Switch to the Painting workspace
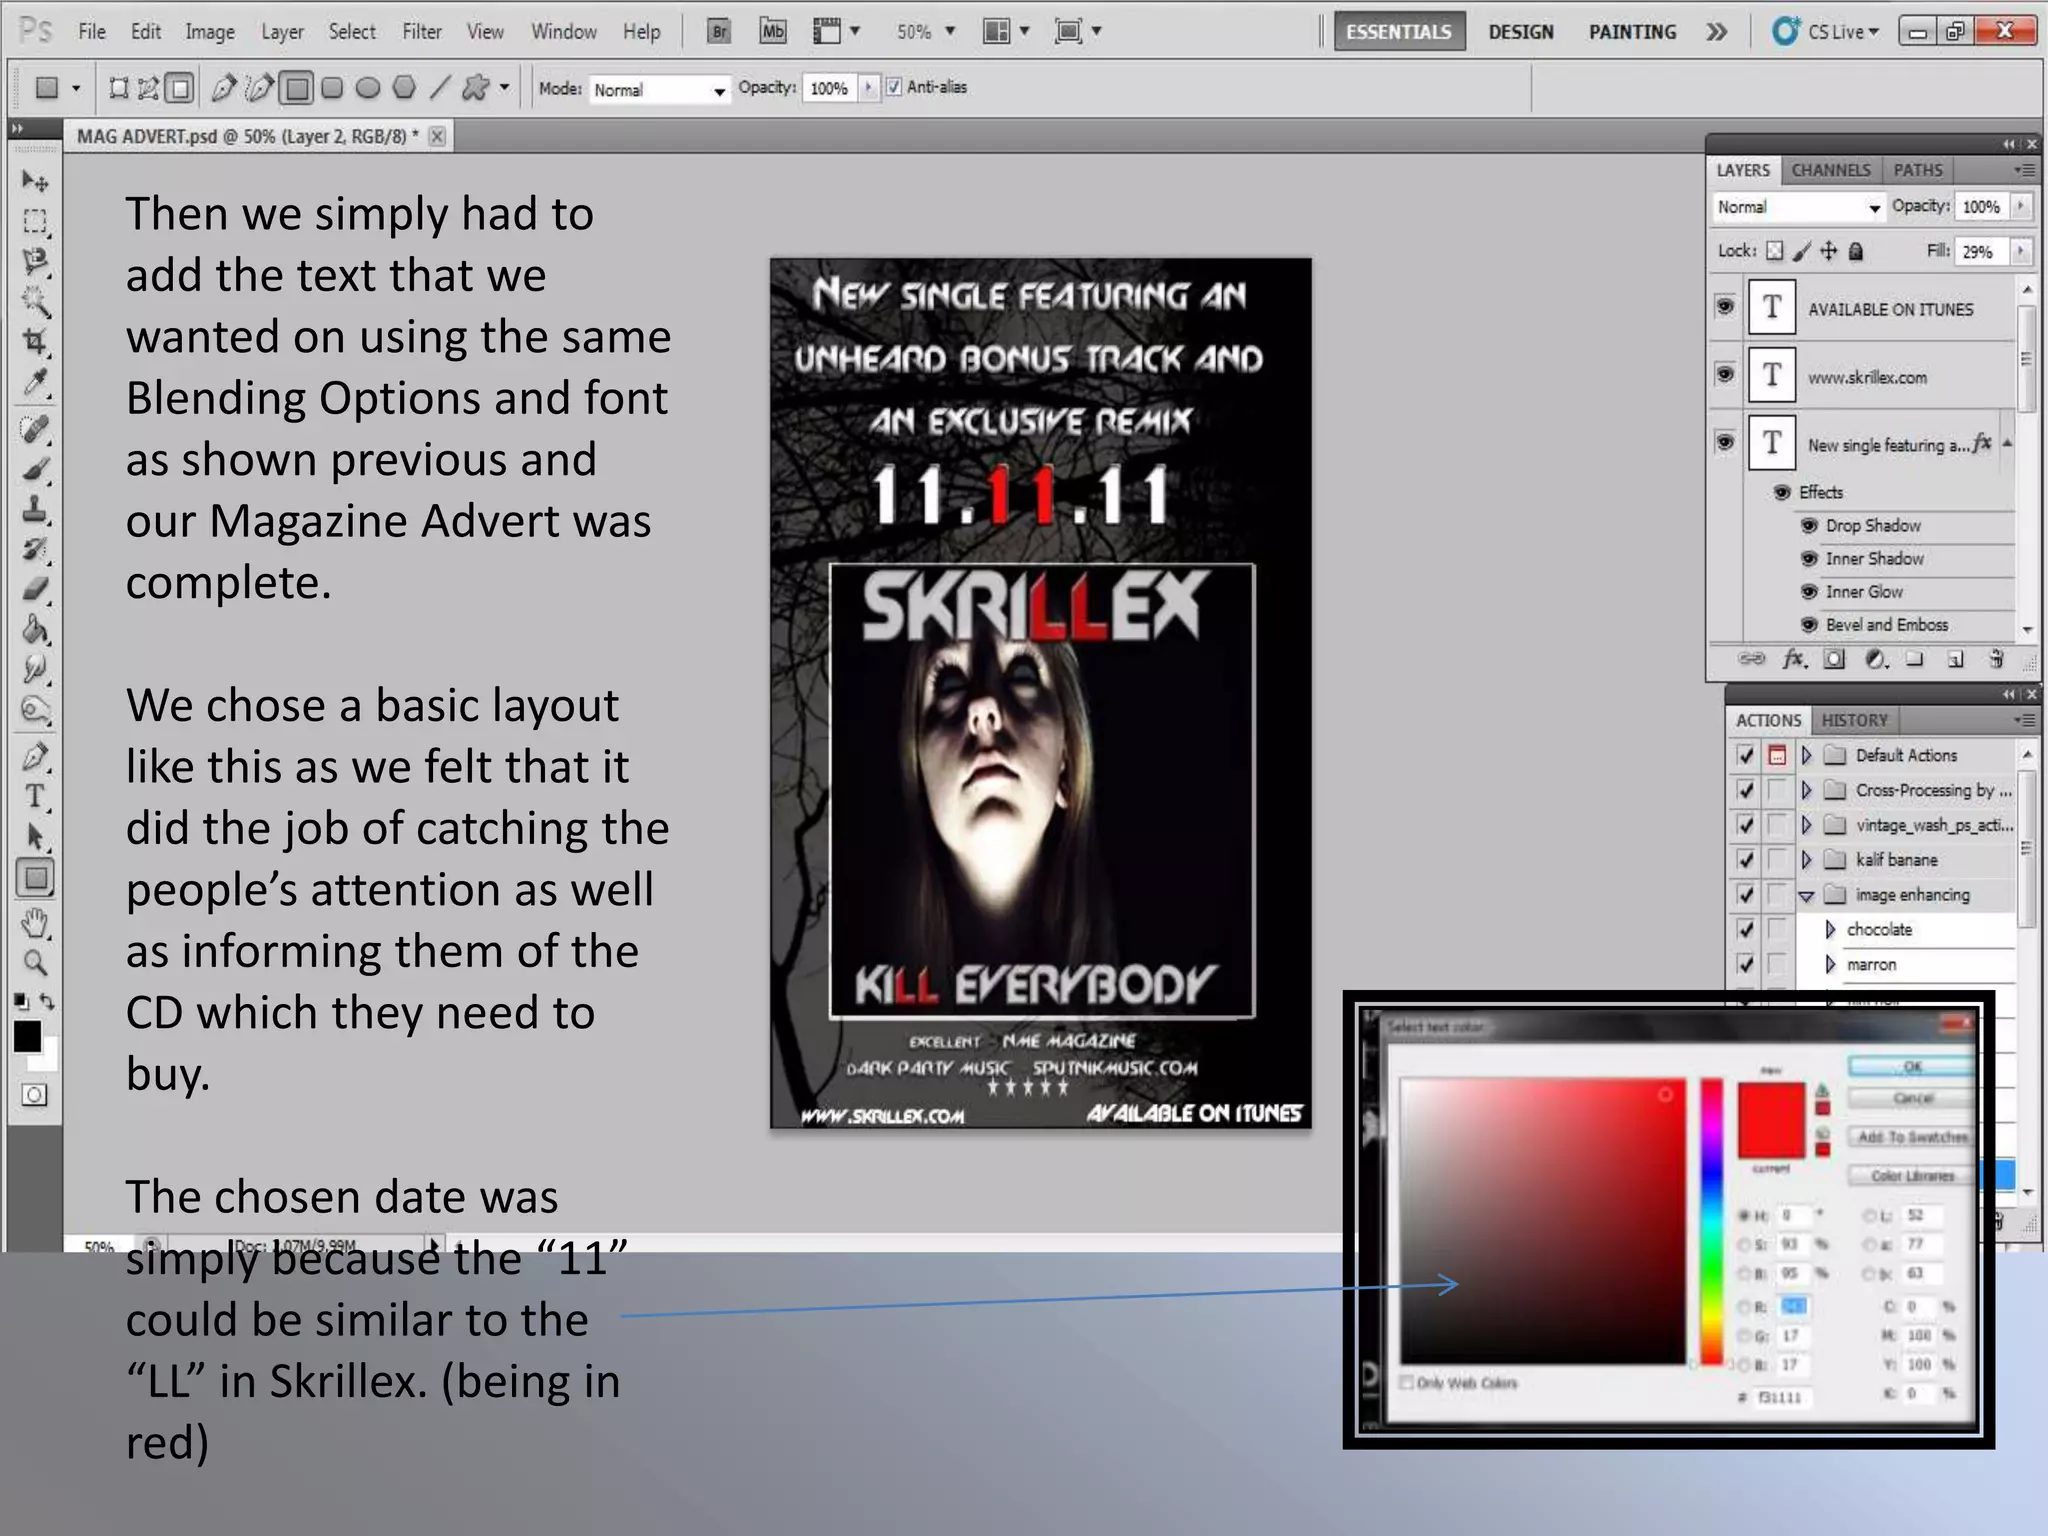 [x=1632, y=32]
